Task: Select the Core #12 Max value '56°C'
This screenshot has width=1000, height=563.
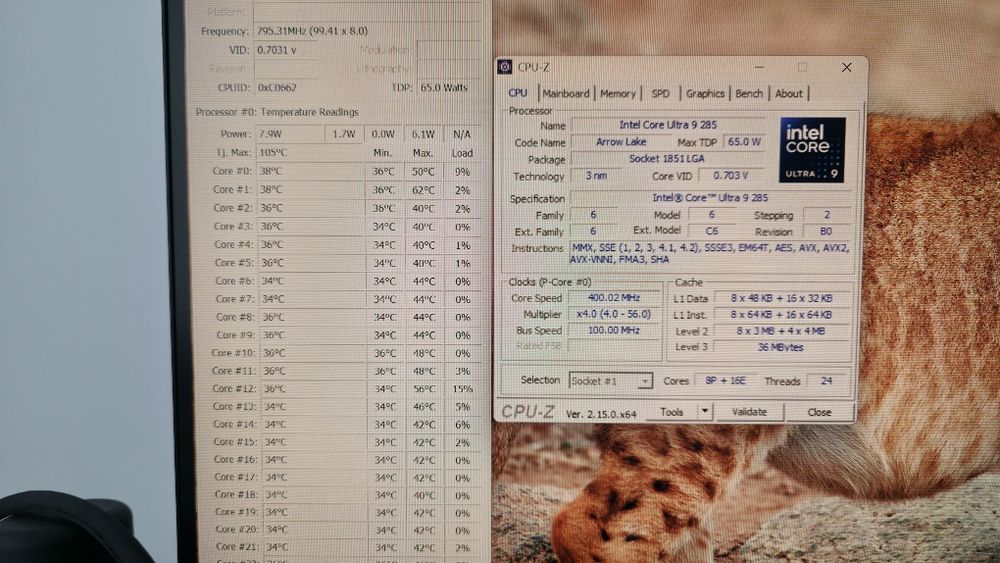Action: [423, 388]
